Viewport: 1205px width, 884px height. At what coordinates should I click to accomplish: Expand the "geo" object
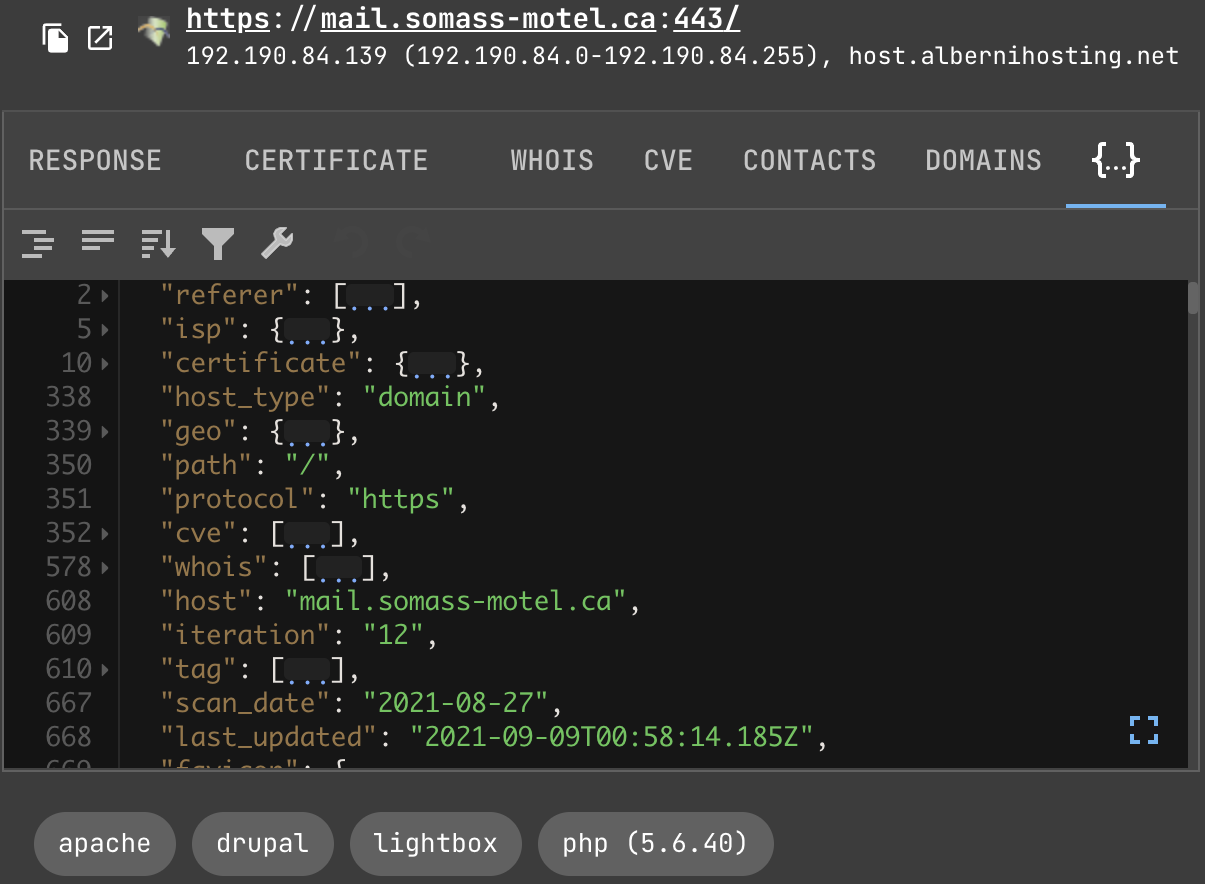(x=103, y=431)
